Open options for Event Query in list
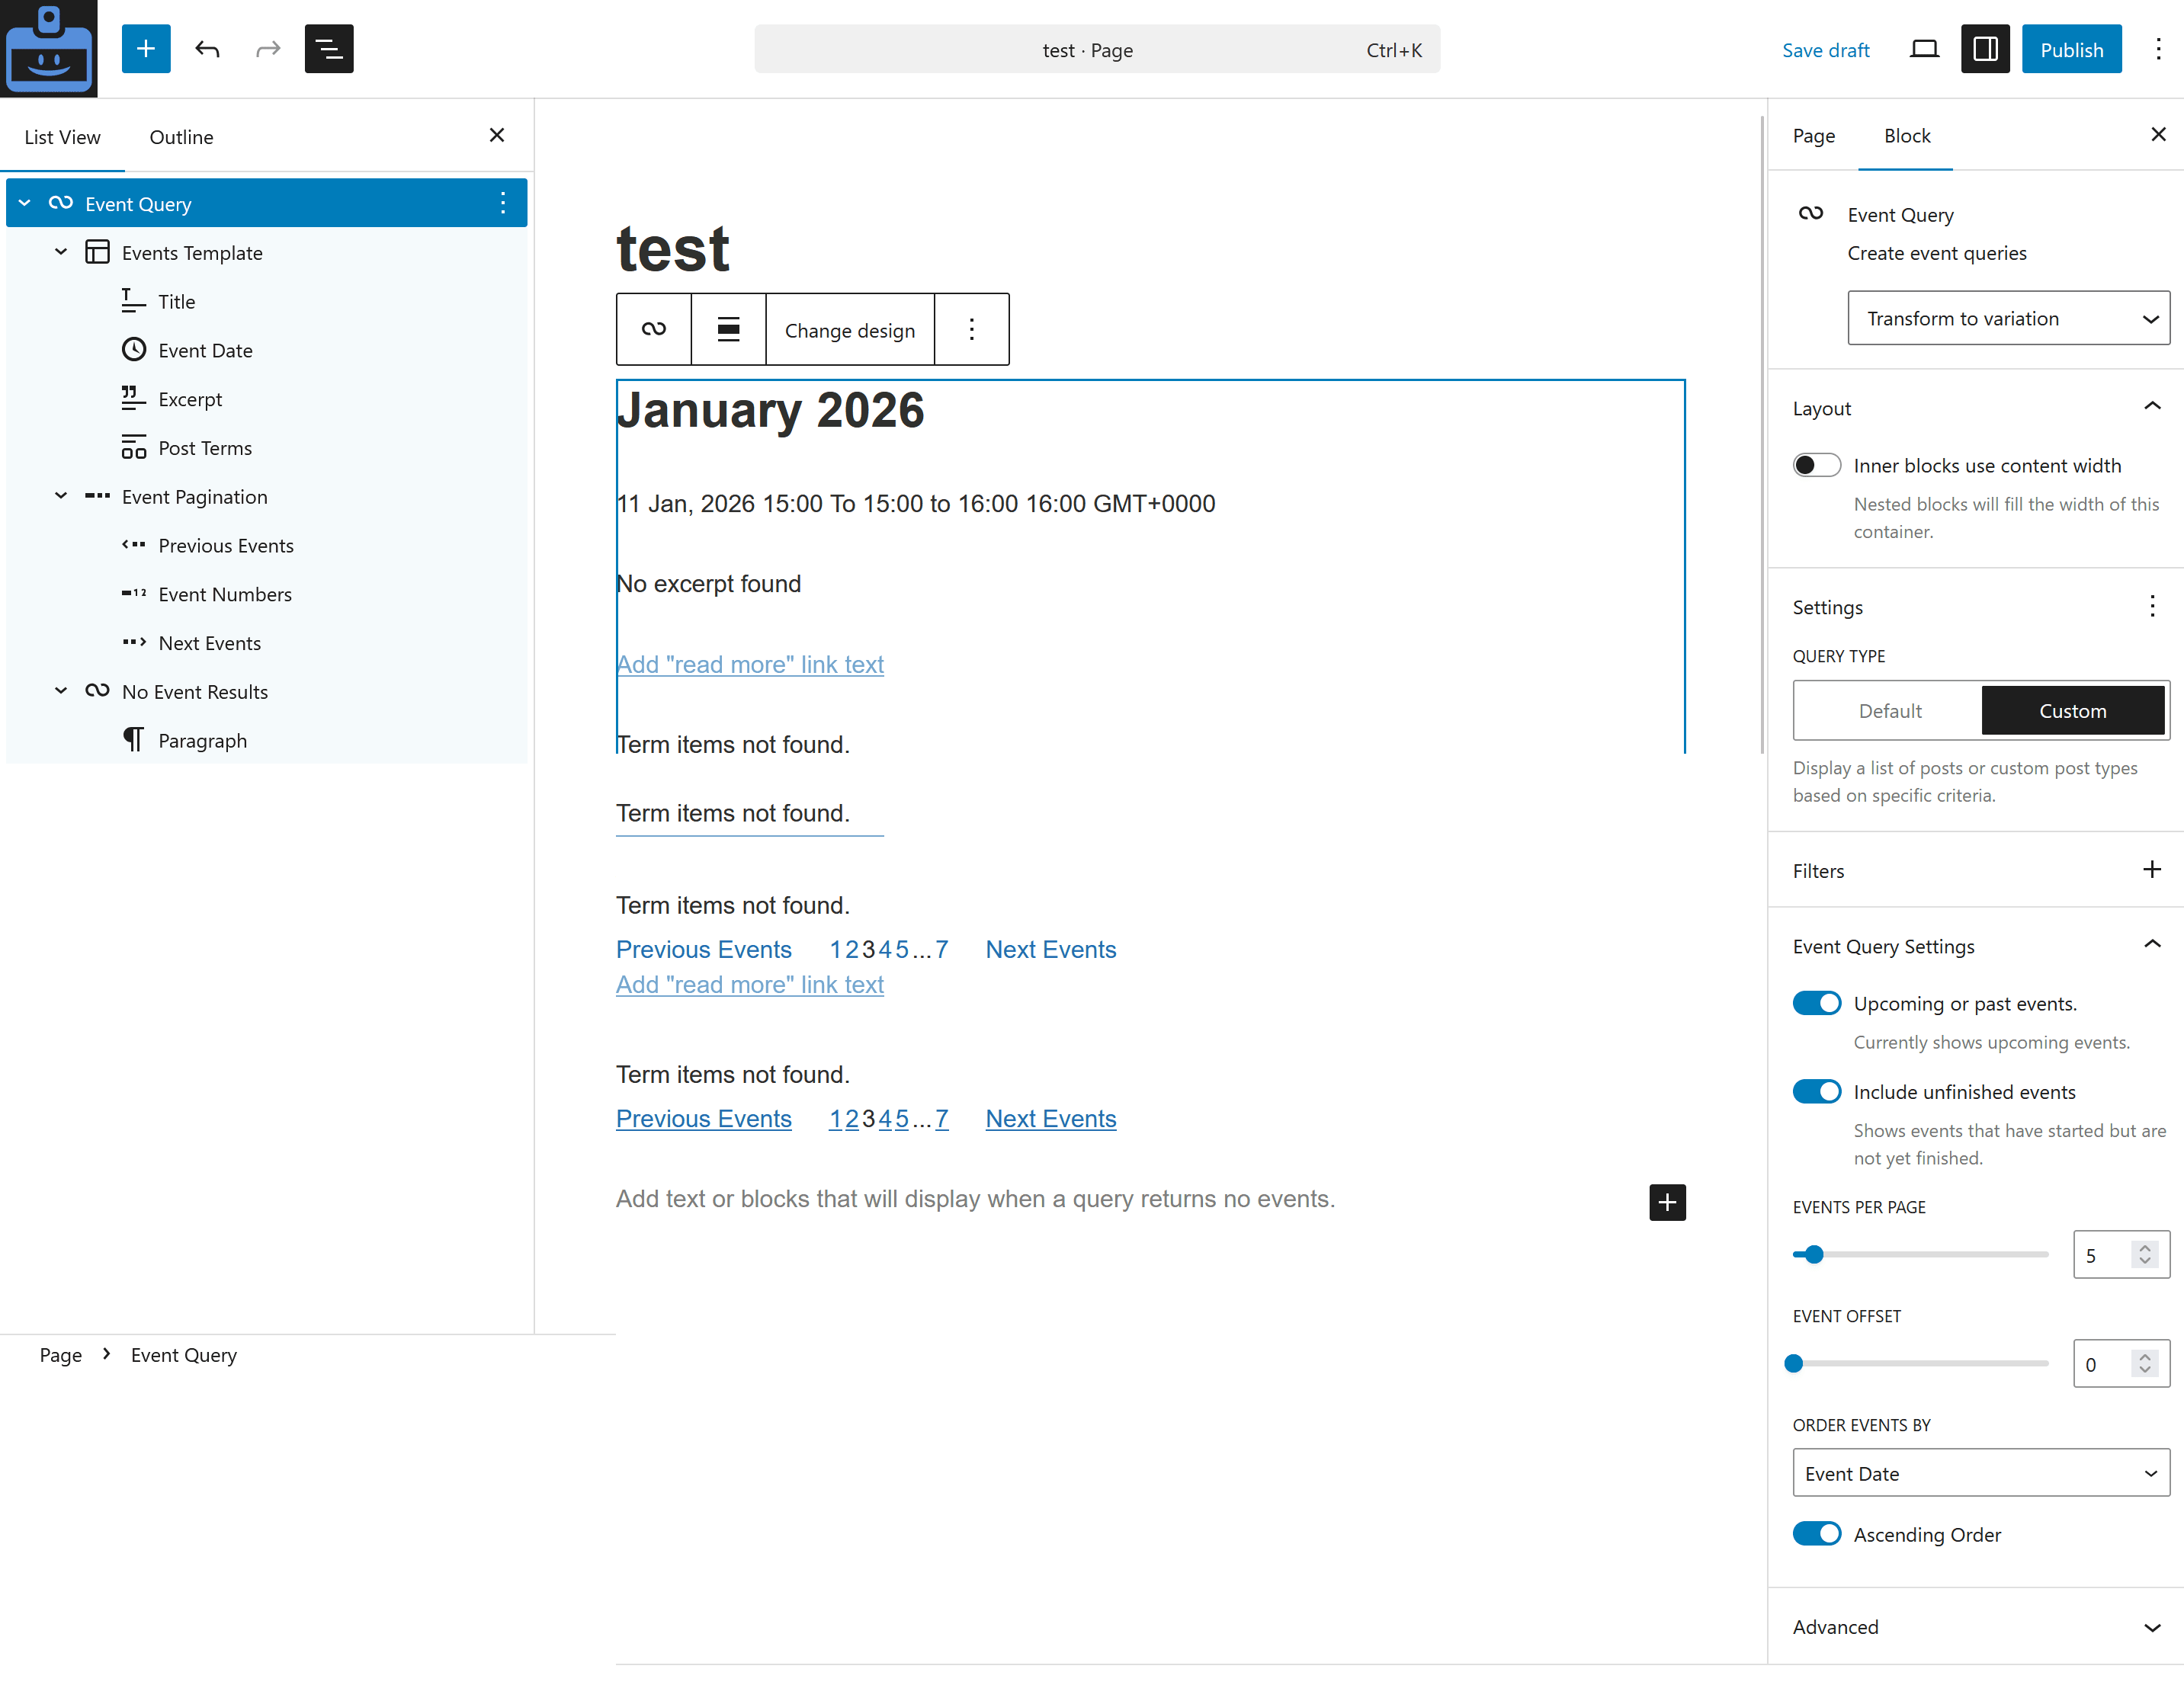Screen dimensions: 2184x1701 [x=503, y=203]
